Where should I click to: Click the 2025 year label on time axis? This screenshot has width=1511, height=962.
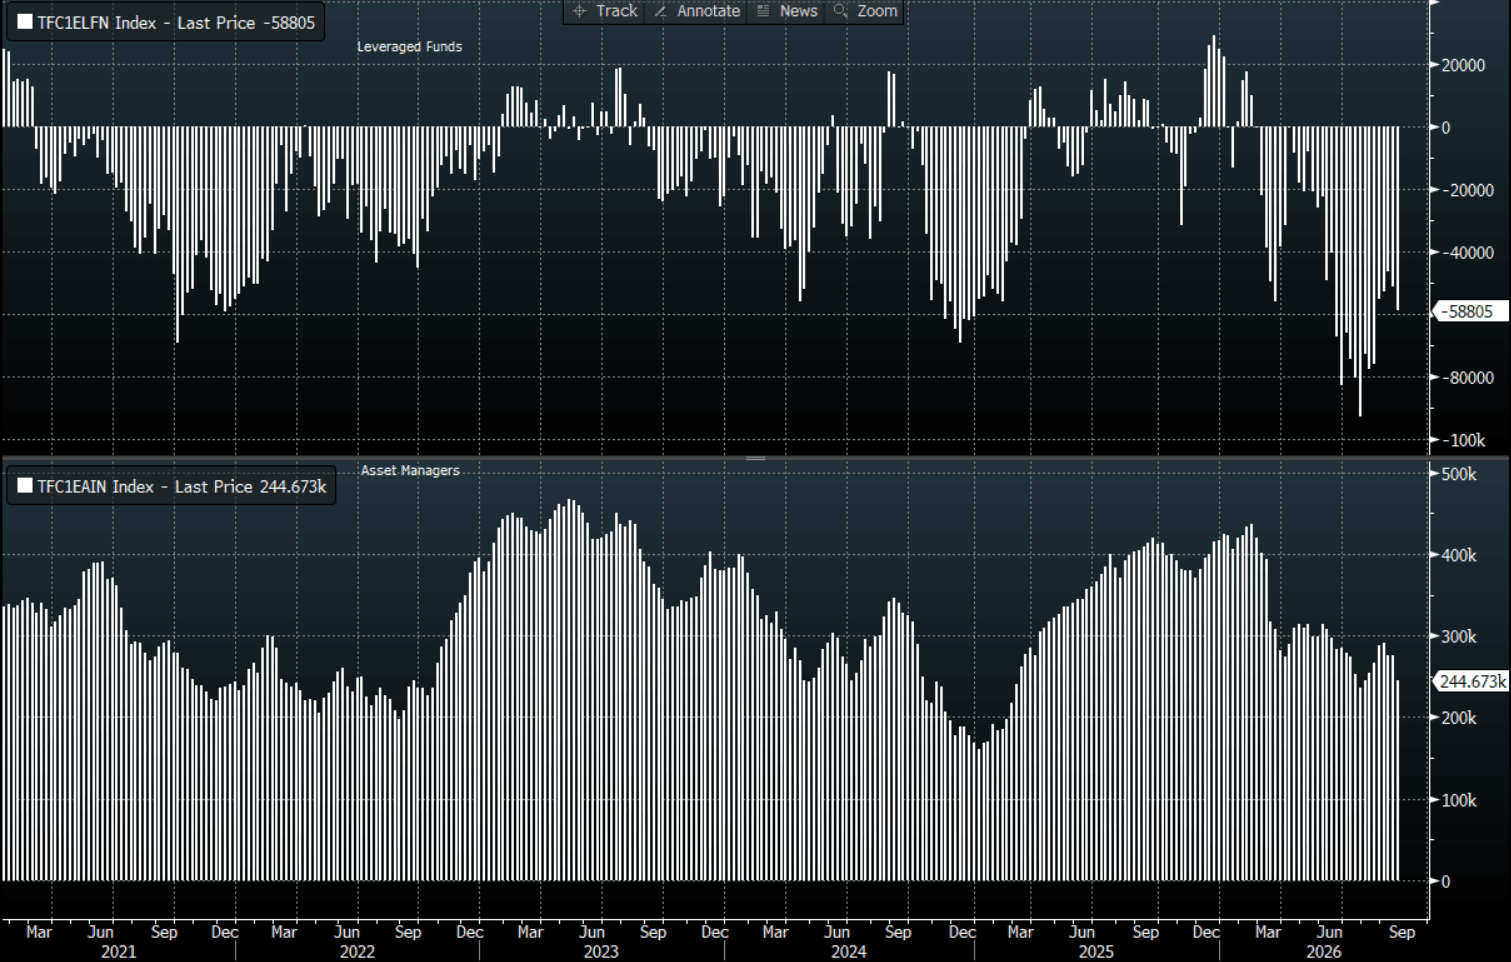tap(1096, 952)
